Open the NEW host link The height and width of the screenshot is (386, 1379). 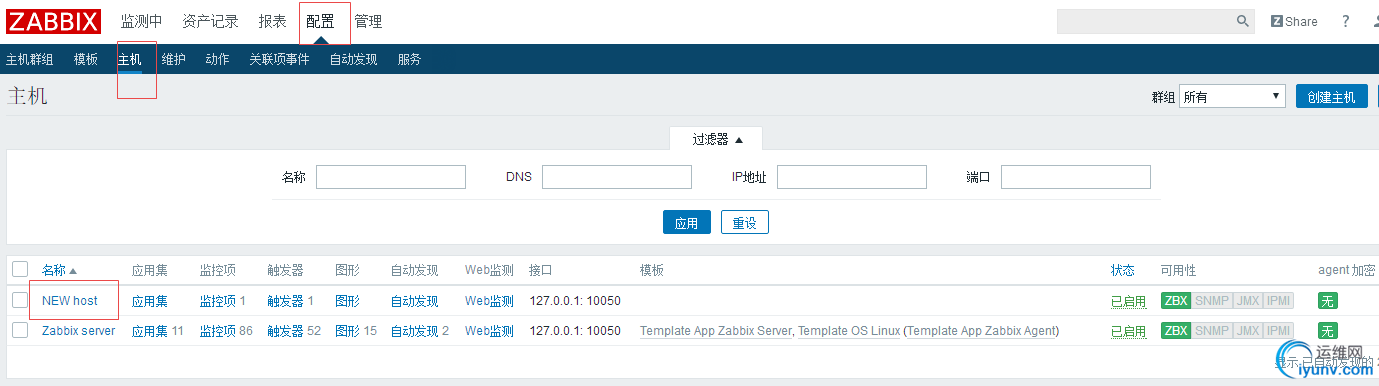pos(70,300)
